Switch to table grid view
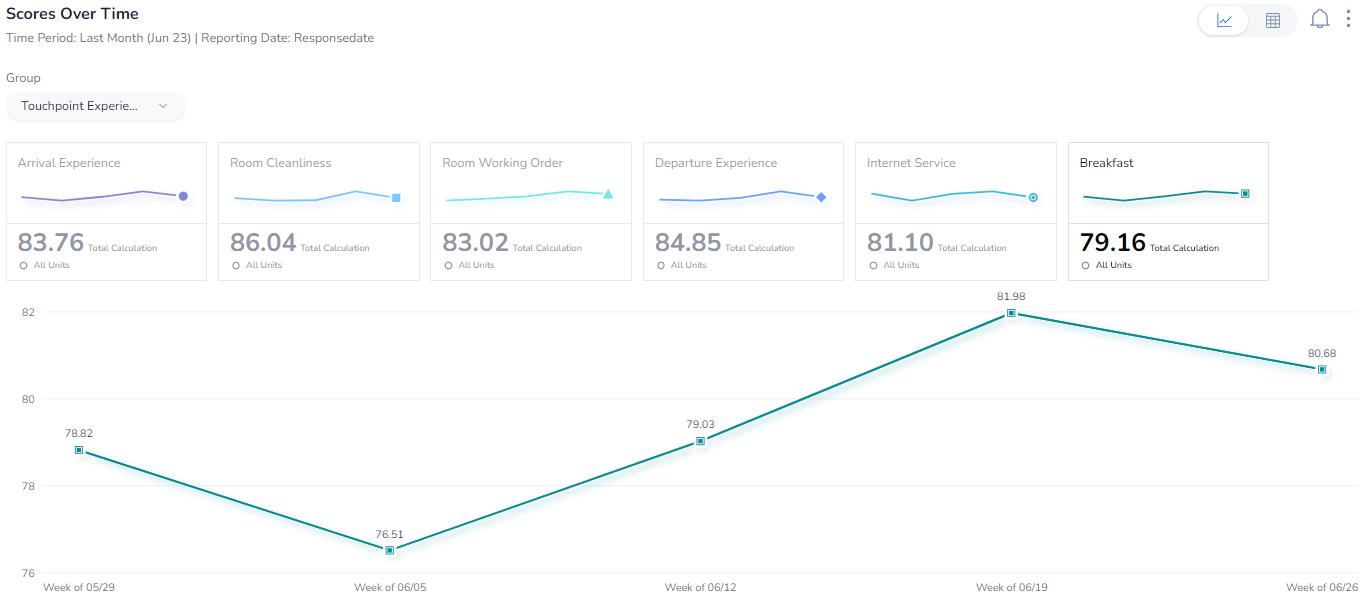The width and height of the screenshot is (1368, 599). (1273, 20)
